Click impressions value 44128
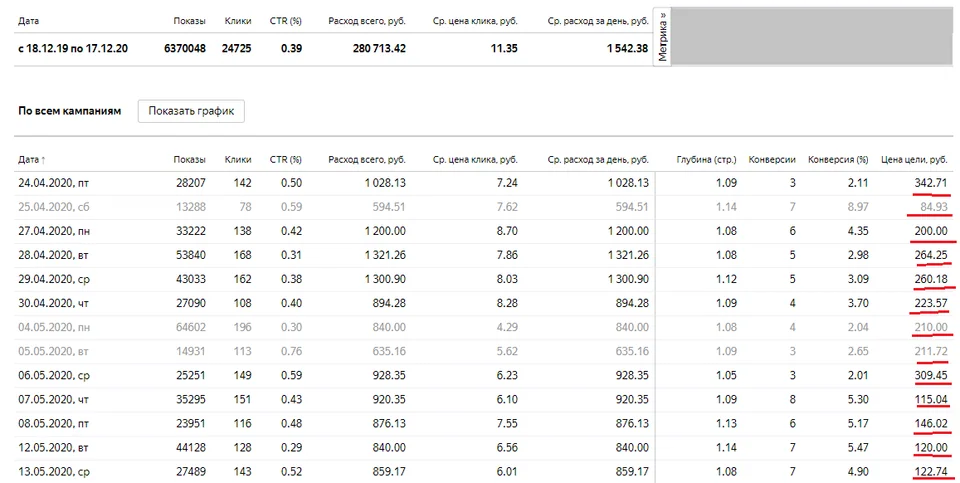This screenshot has width=960, height=483. click(x=190, y=447)
